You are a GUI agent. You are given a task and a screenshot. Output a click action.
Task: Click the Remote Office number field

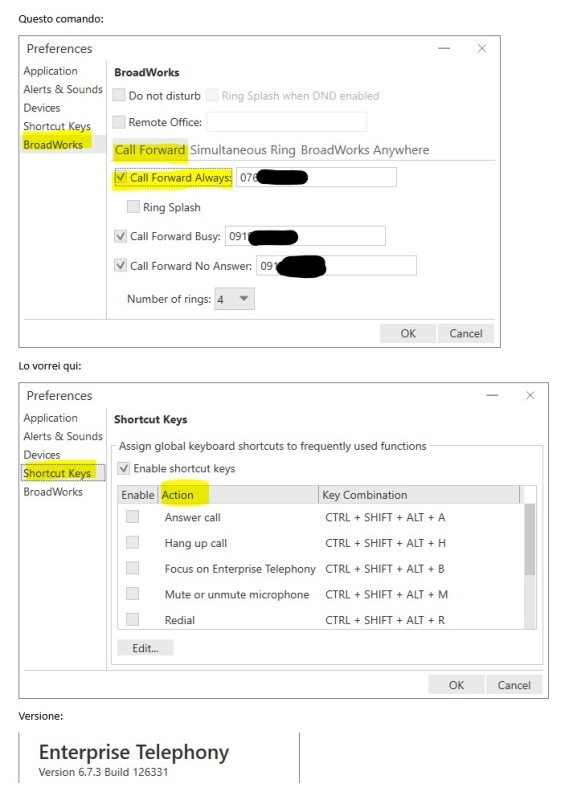286,122
